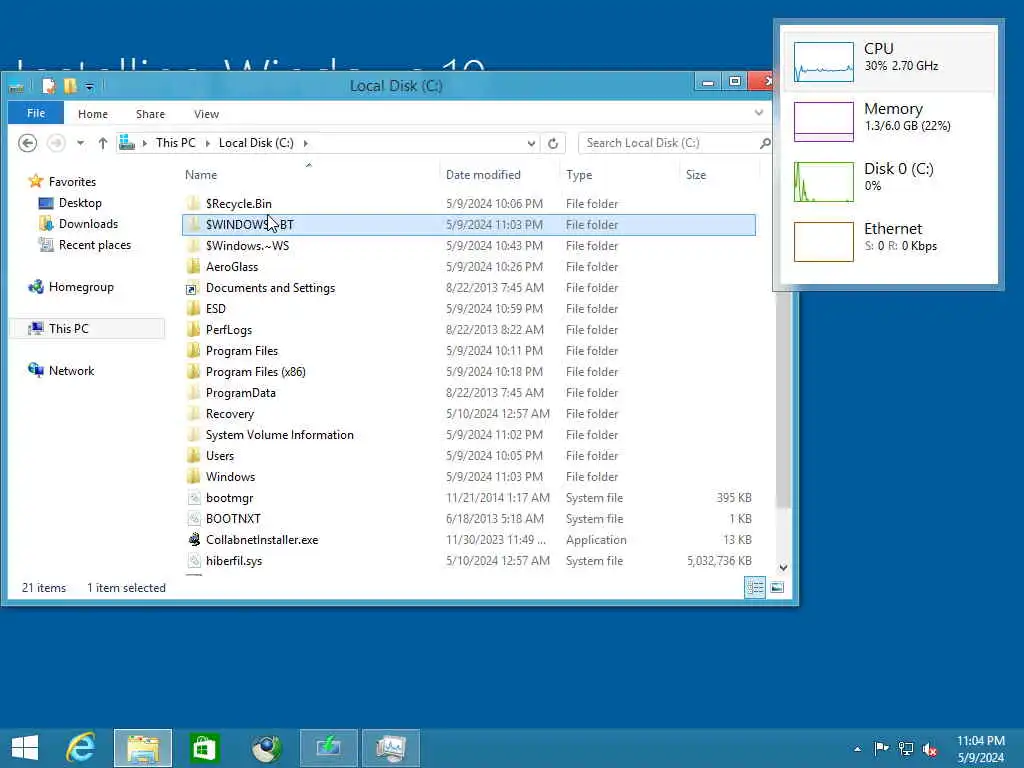Expand the arrow after Local Disk (C:) breadcrumb
The height and width of the screenshot is (768, 1024).
click(x=305, y=143)
